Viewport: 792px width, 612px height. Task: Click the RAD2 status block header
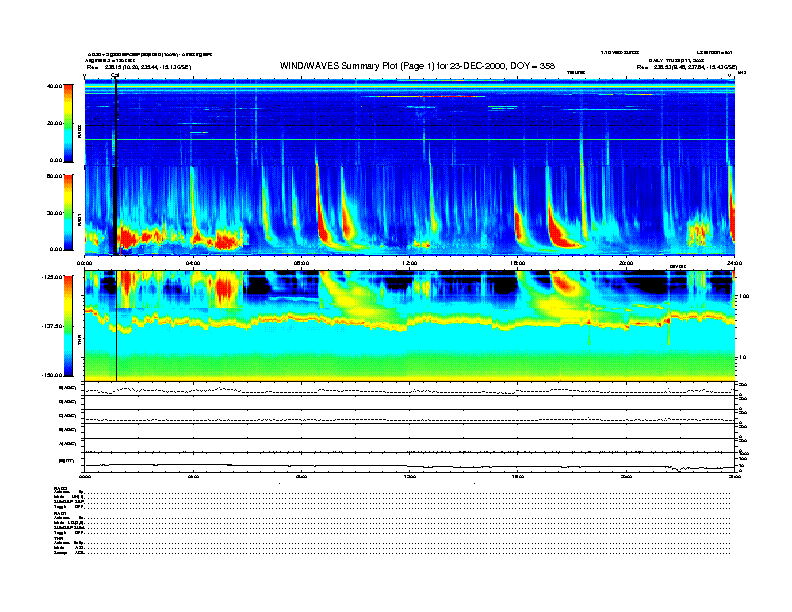pyautogui.click(x=60, y=488)
